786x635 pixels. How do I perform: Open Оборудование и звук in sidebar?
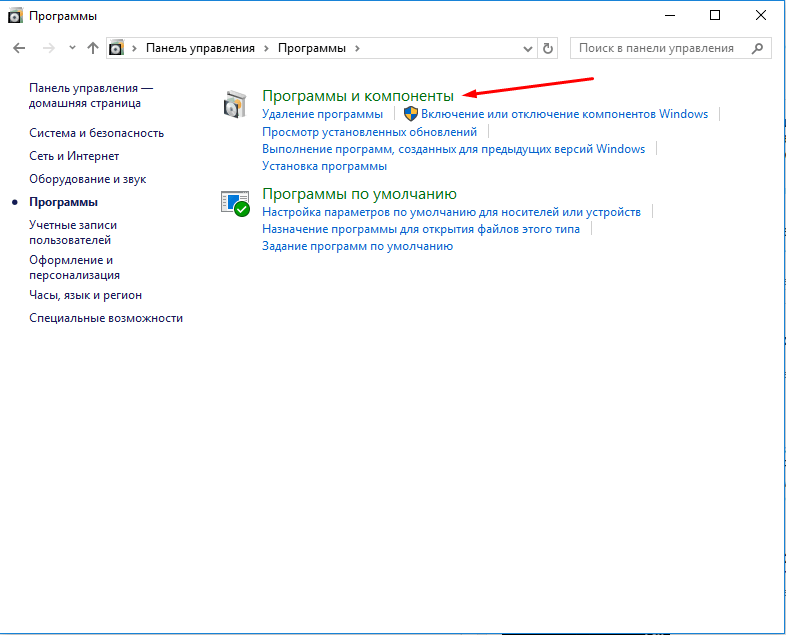click(88, 179)
